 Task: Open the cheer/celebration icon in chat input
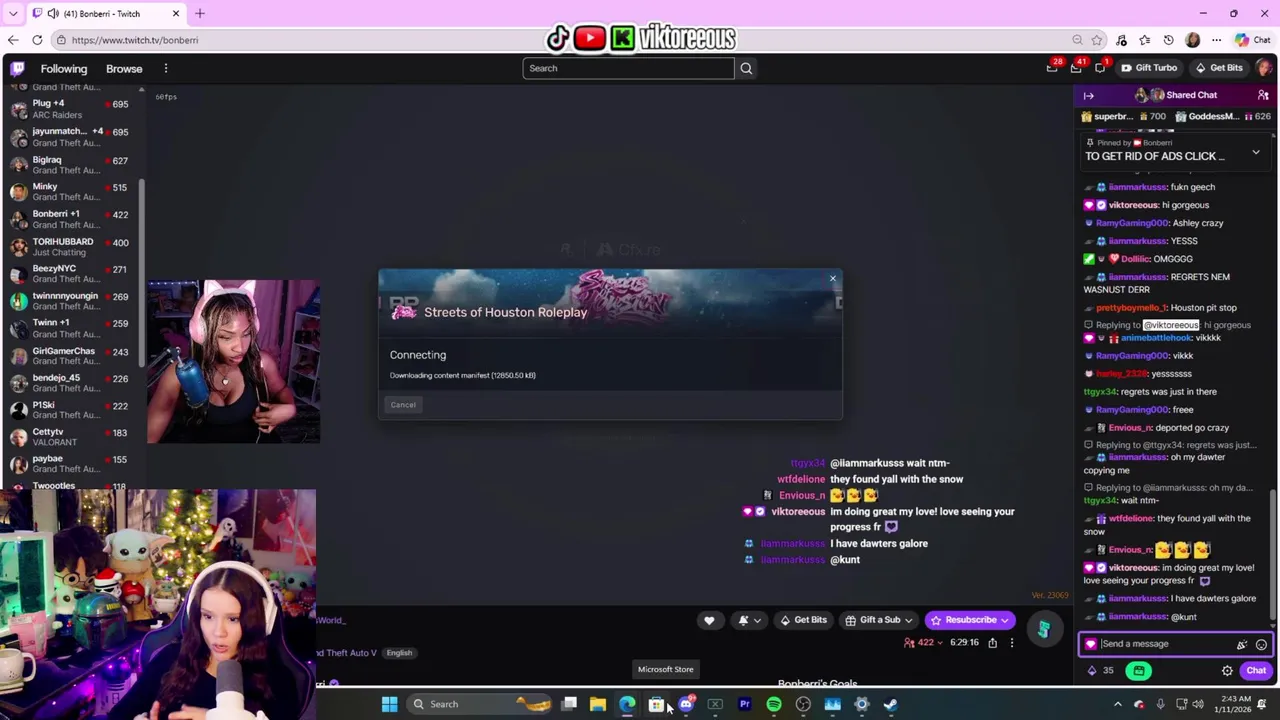pyautogui.click(x=1242, y=645)
